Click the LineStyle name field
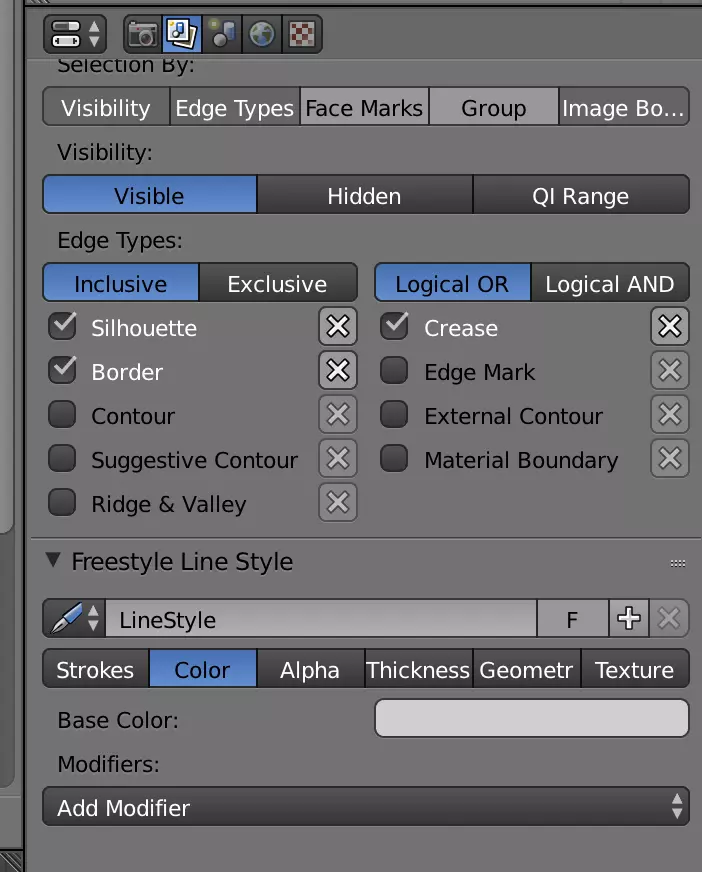This screenshot has height=872, width=702. tap(320, 619)
